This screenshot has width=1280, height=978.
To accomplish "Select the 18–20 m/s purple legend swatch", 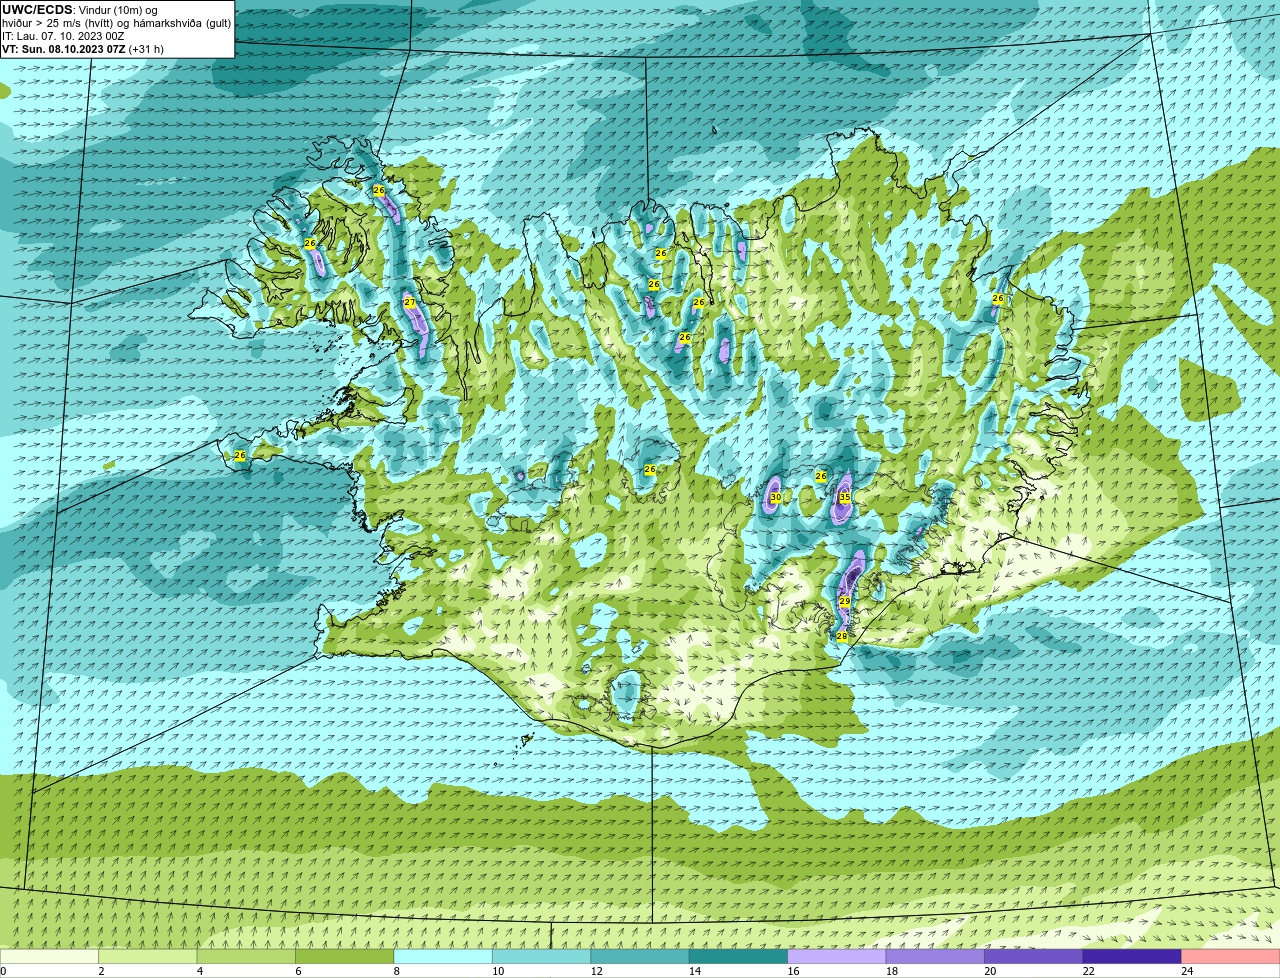I will tap(936, 957).
